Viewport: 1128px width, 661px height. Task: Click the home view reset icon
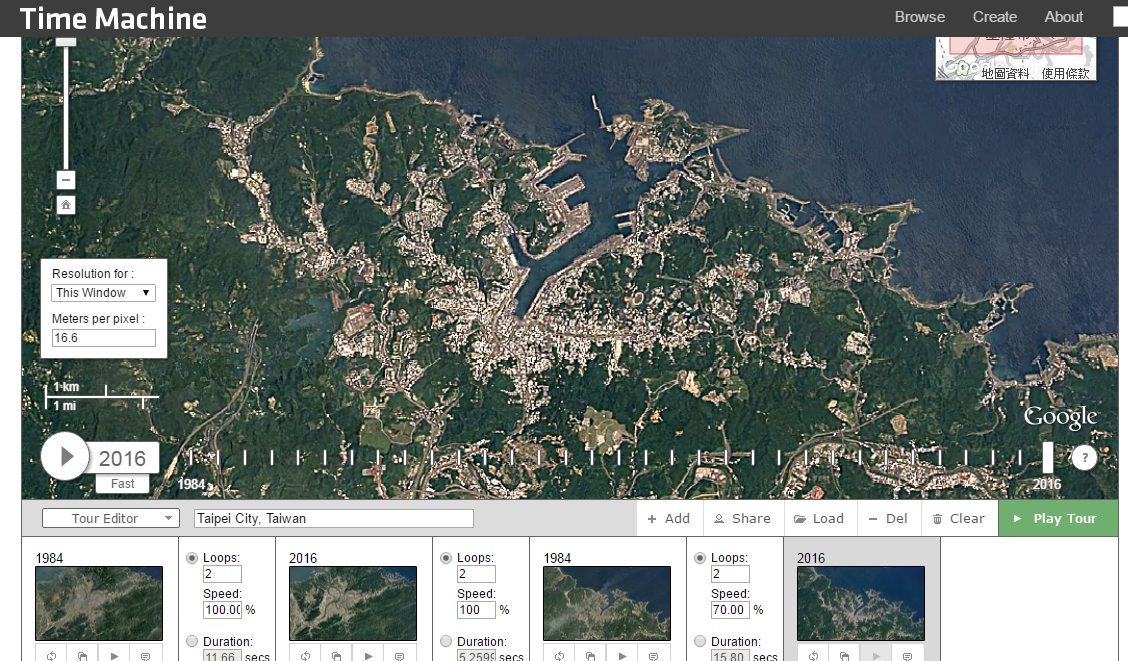[65, 205]
